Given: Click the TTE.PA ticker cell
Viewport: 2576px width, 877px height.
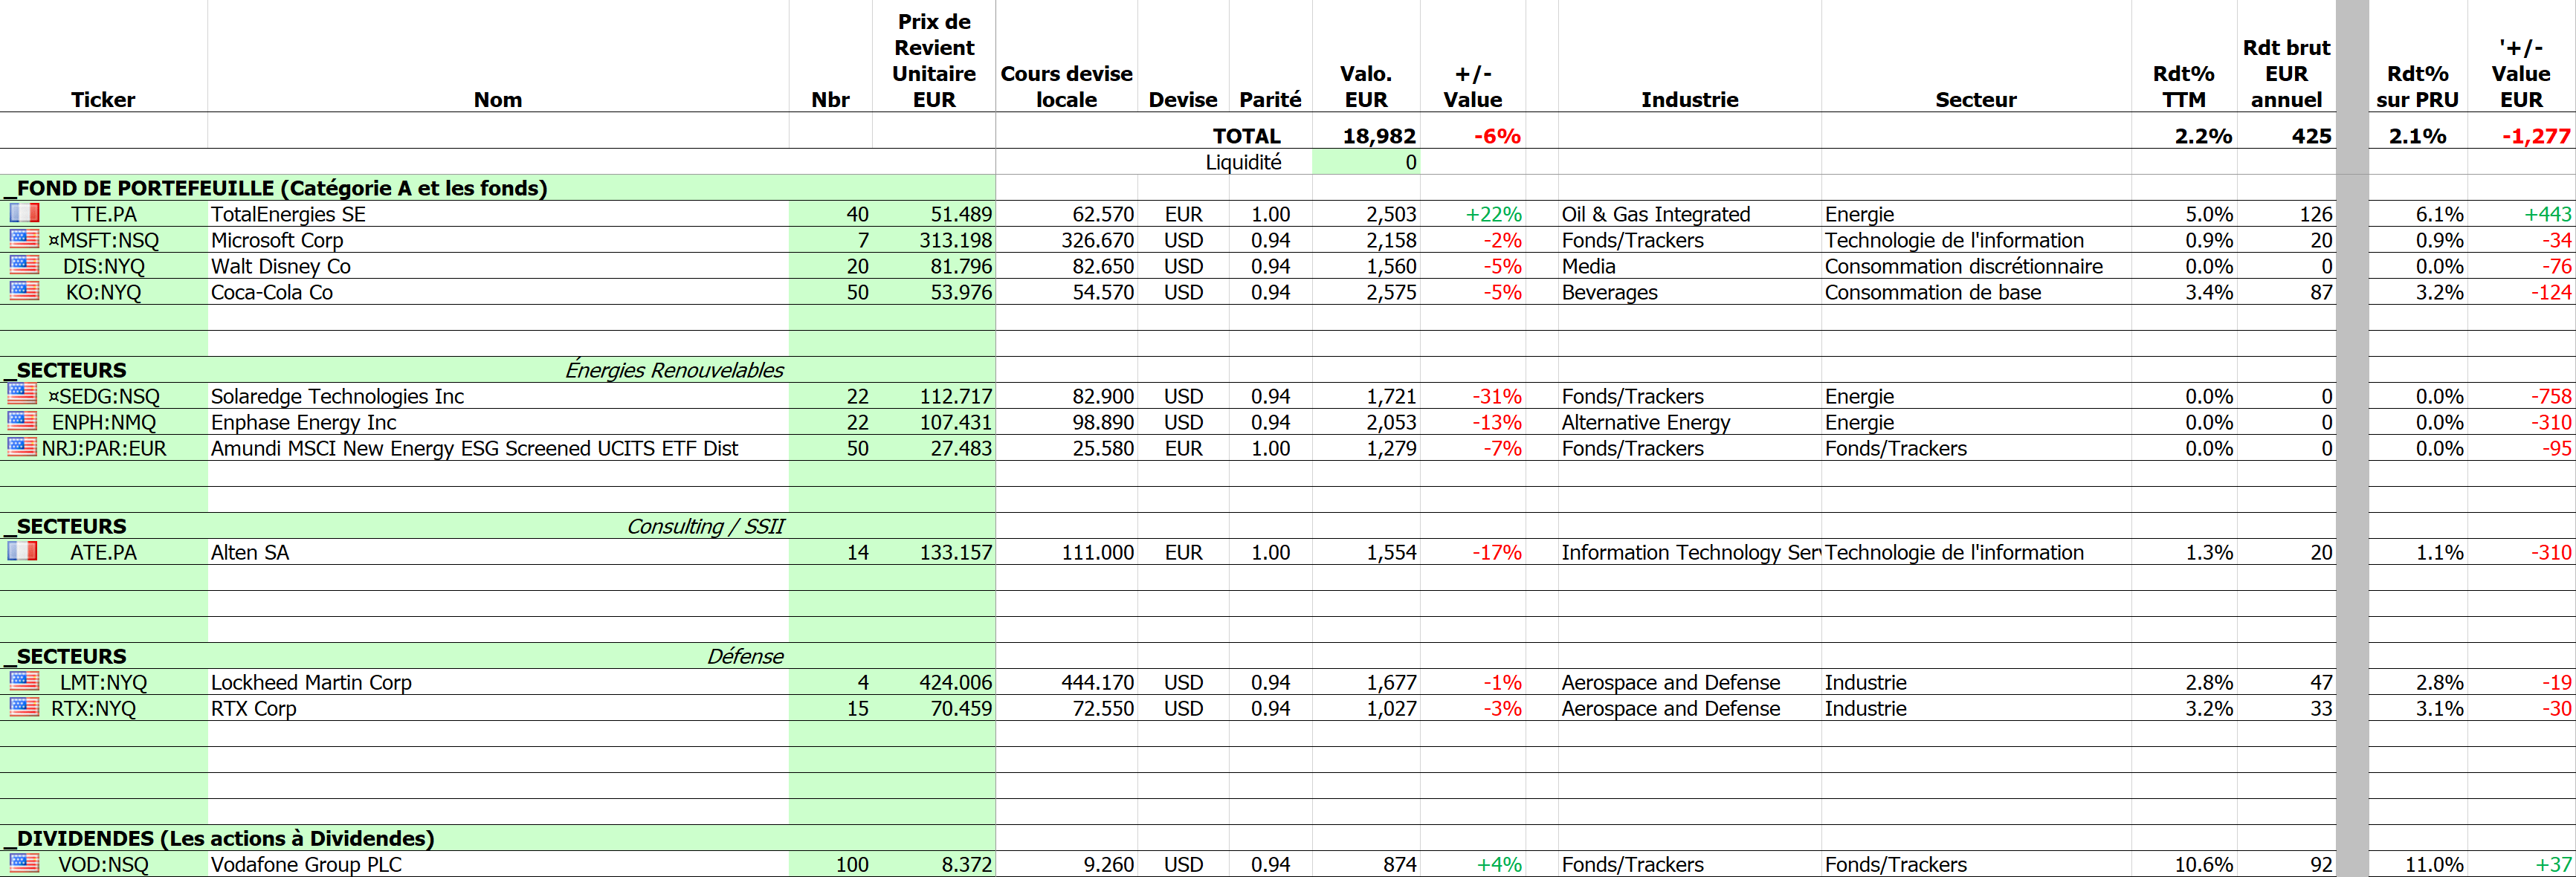Looking at the screenshot, I should coord(103,213).
